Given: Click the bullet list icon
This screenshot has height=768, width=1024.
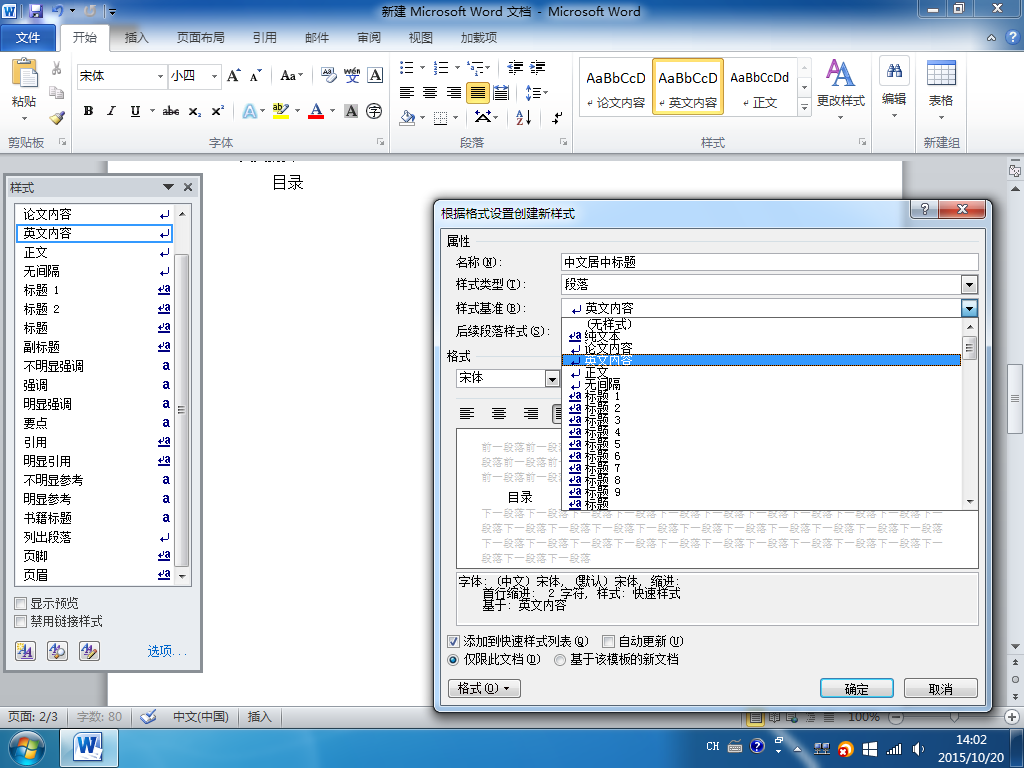Looking at the screenshot, I should click(407, 68).
